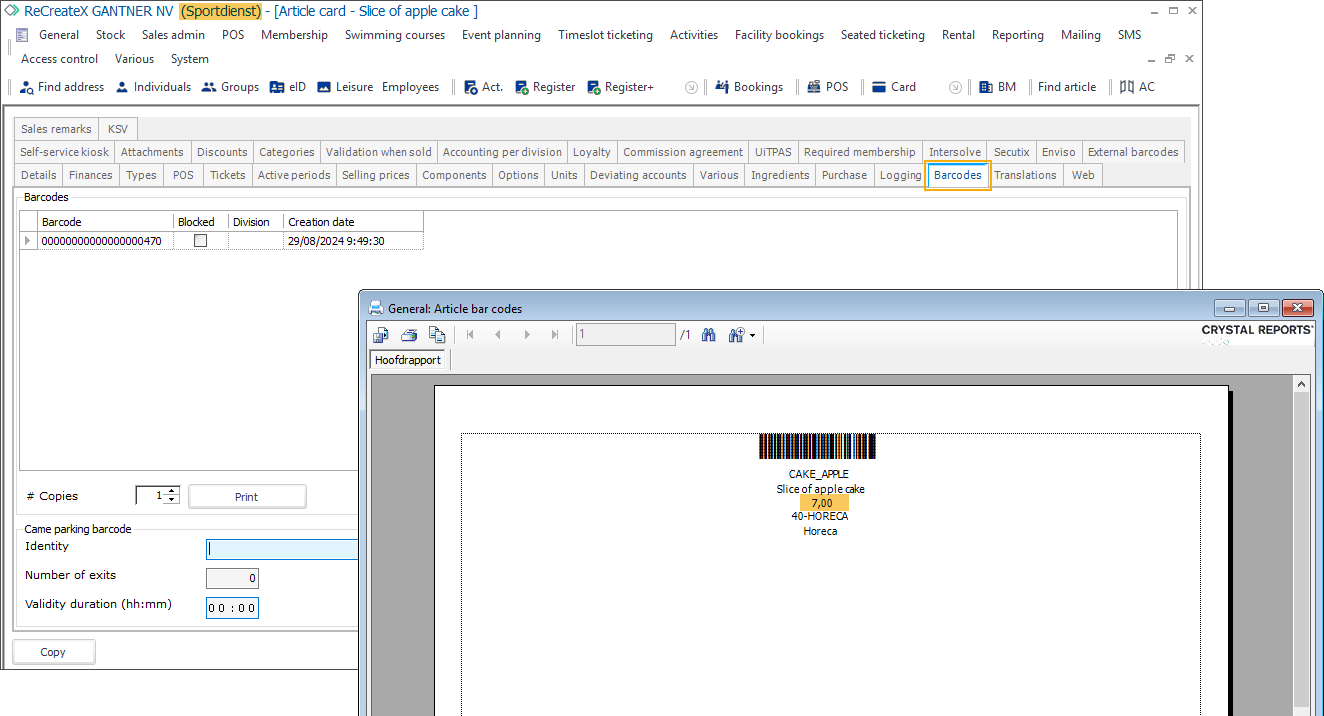
Task: Click the report viewer vertical scrollbar
Action: tap(1301, 540)
